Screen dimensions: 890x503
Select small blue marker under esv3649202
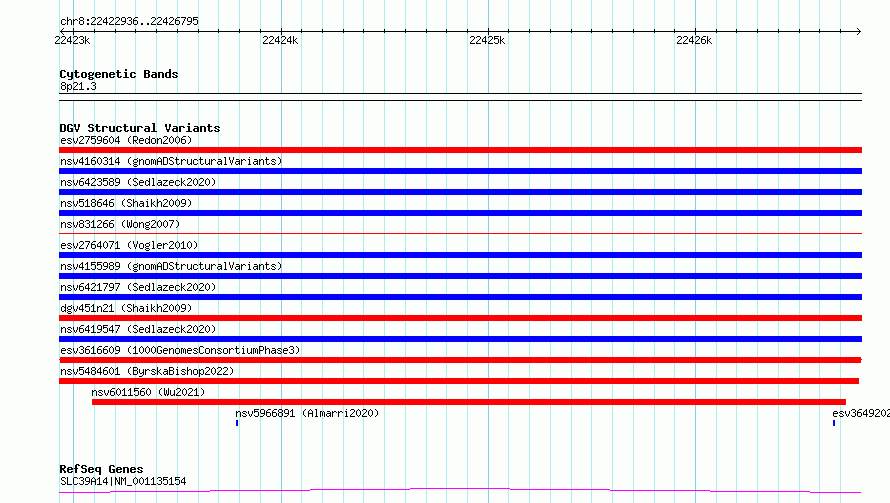tap(834, 423)
